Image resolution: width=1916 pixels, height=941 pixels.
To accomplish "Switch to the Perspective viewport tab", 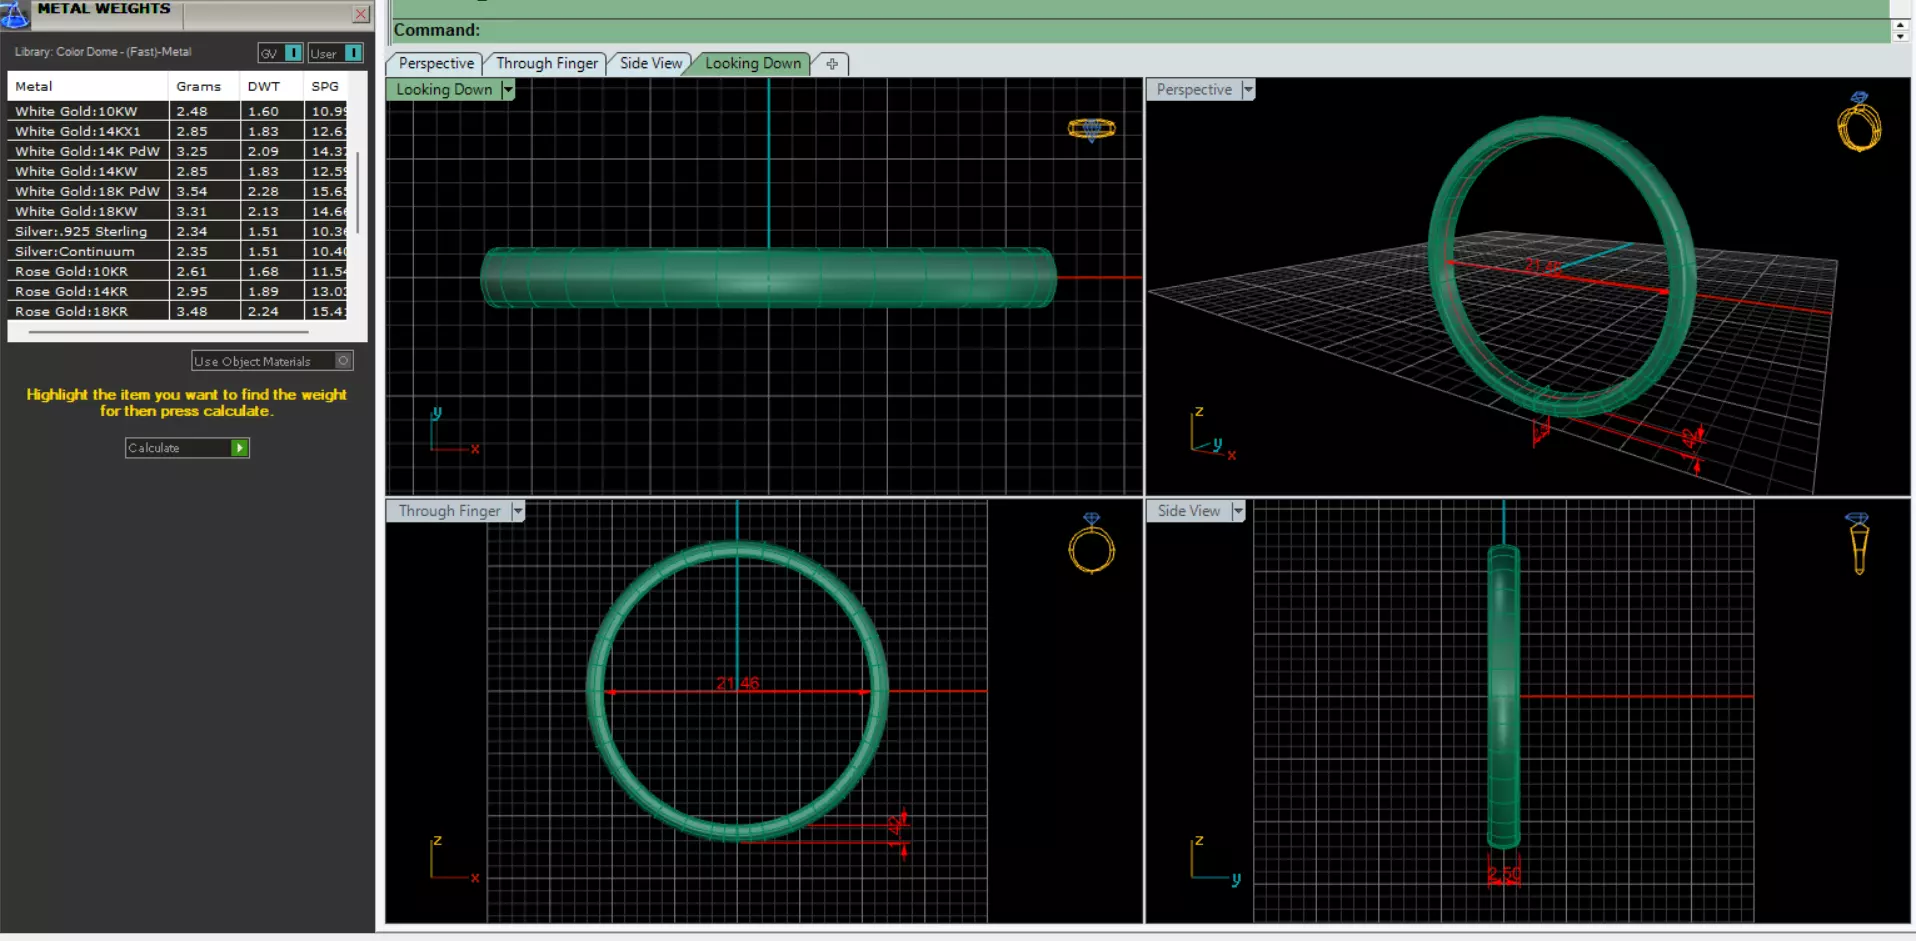I will coord(436,63).
